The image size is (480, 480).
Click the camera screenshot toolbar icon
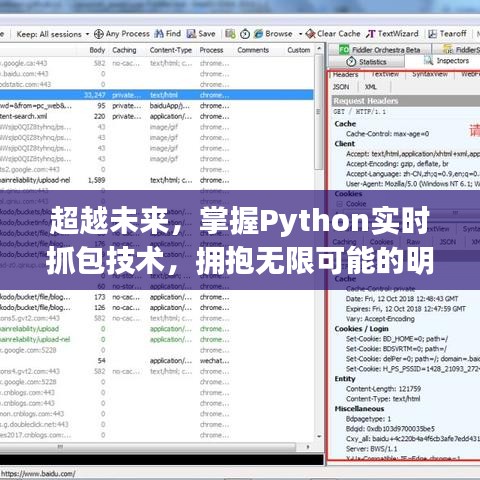point(230,34)
